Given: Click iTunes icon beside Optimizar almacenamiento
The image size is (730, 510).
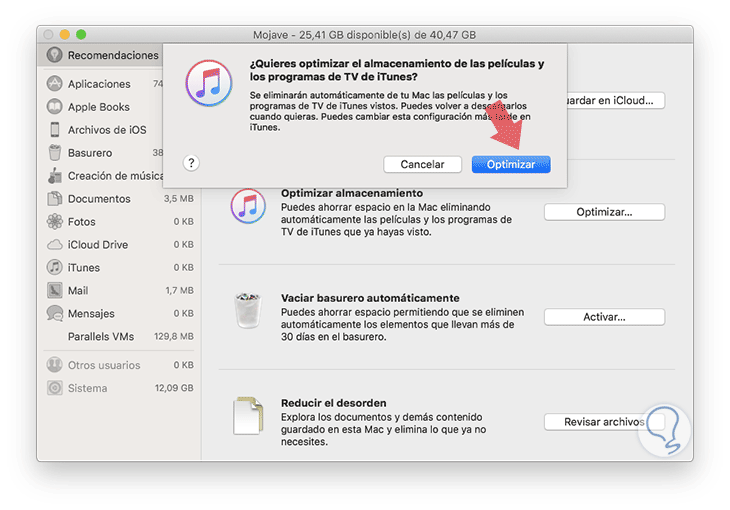Looking at the screenshot, I should point(248,206).
